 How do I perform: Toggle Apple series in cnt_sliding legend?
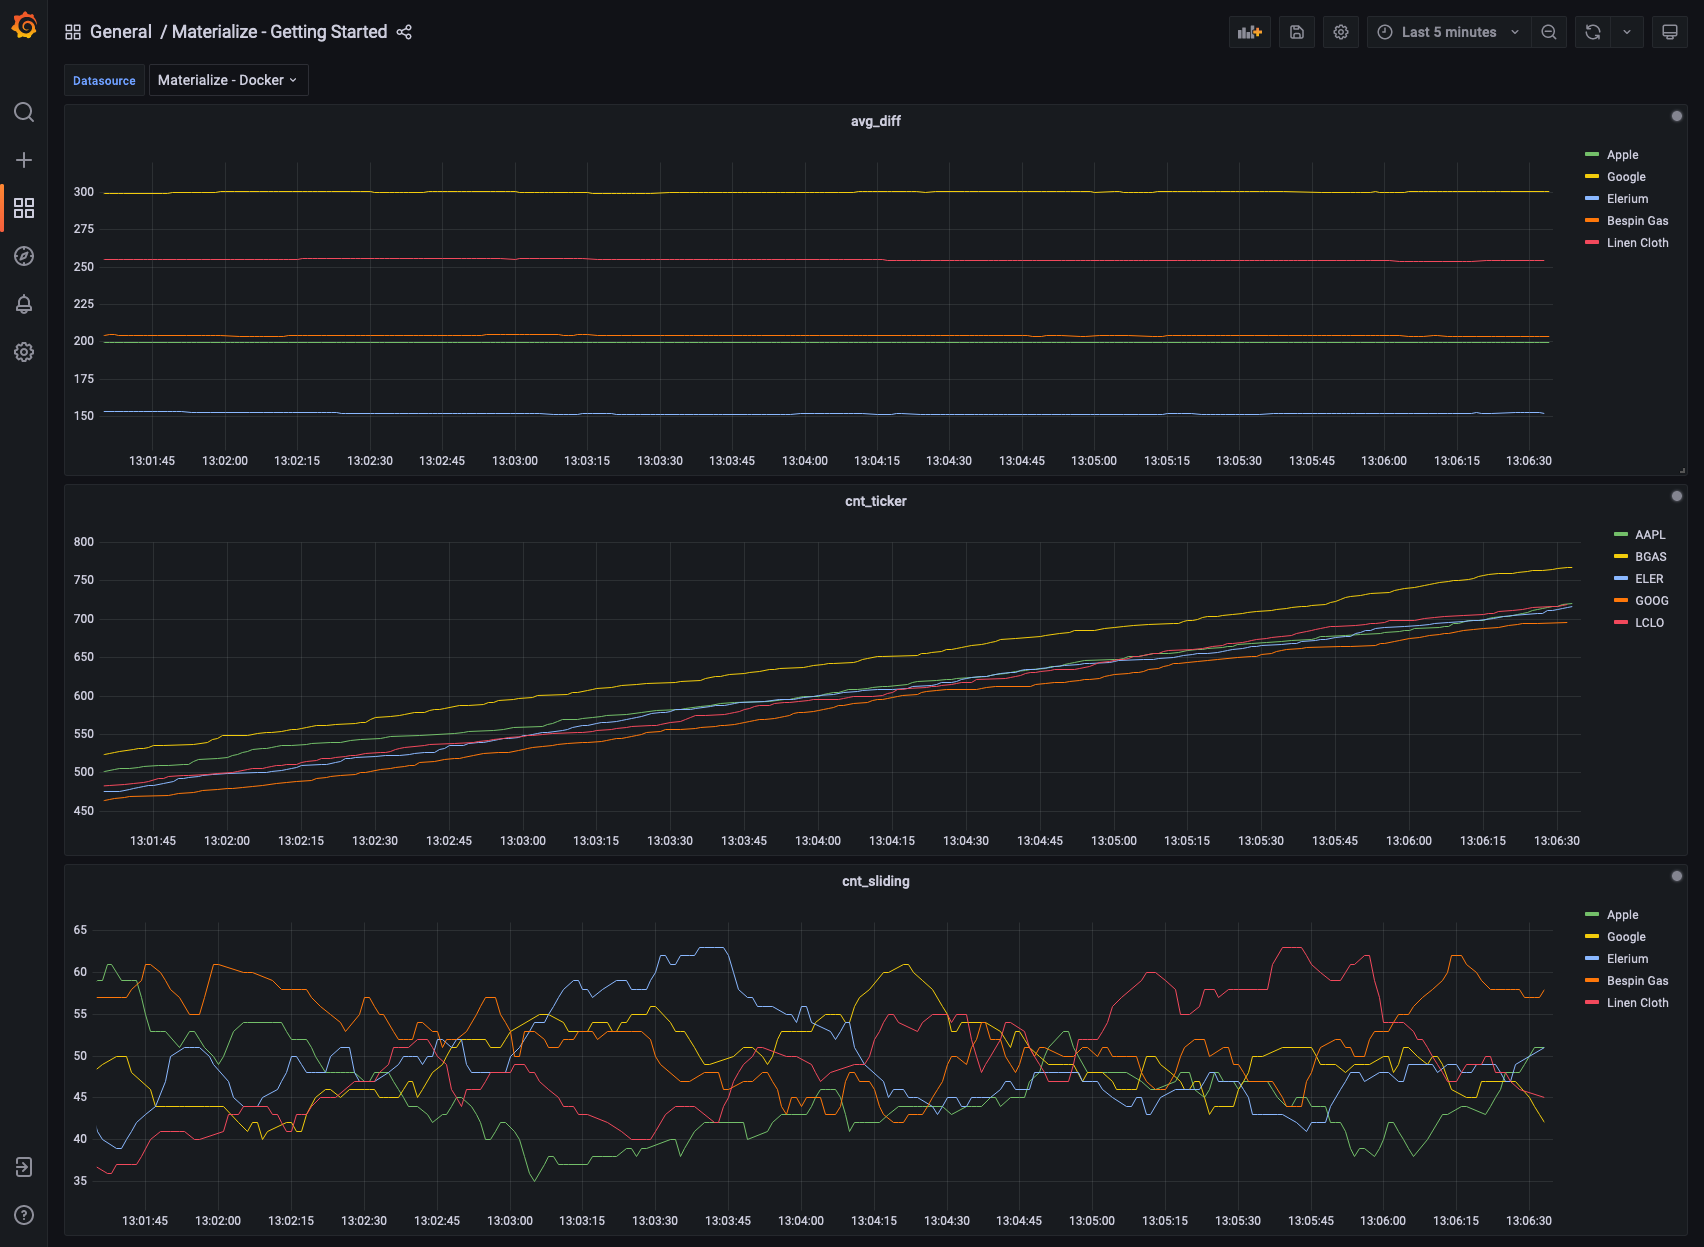(1622, 915)
